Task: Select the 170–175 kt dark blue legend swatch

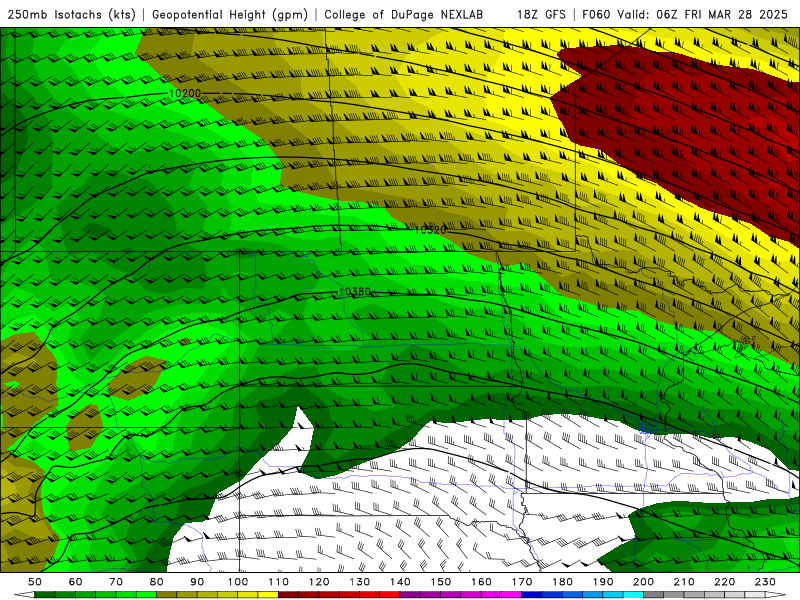Action: 532,595
